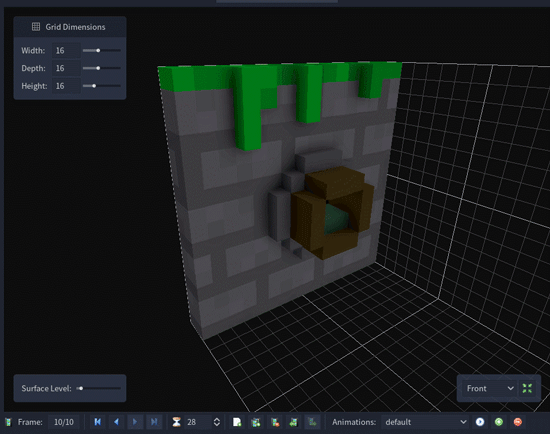Click the hourglass frame duration icon
Image resolution: width=550 pixels, height=434 pixels.
point(176,422)
